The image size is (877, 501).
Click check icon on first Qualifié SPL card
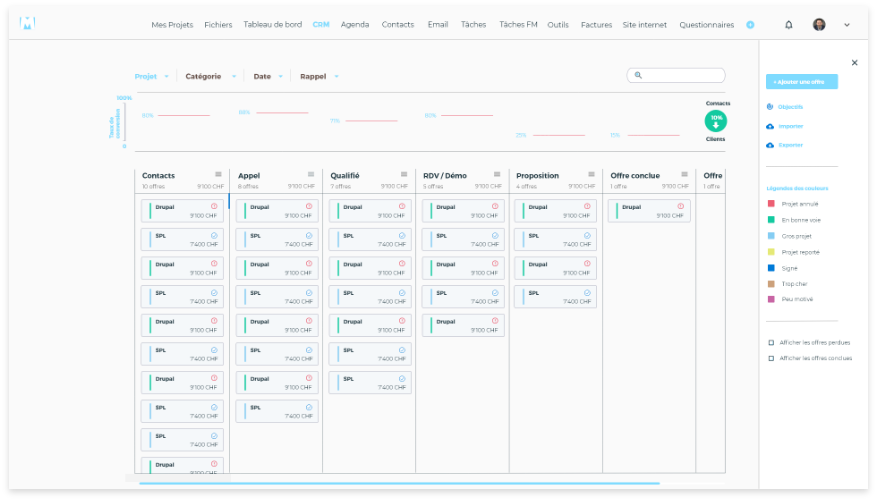[x=402, y=235]
